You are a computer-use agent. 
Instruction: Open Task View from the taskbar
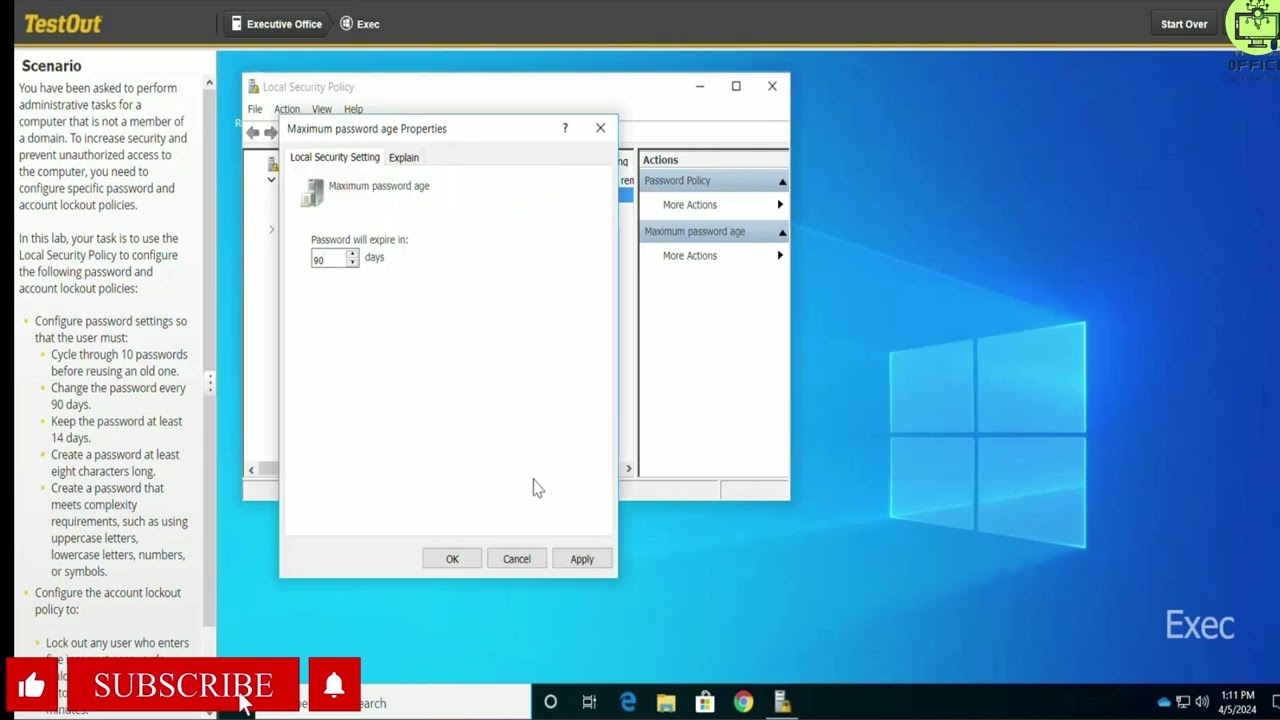coord(589,702)
